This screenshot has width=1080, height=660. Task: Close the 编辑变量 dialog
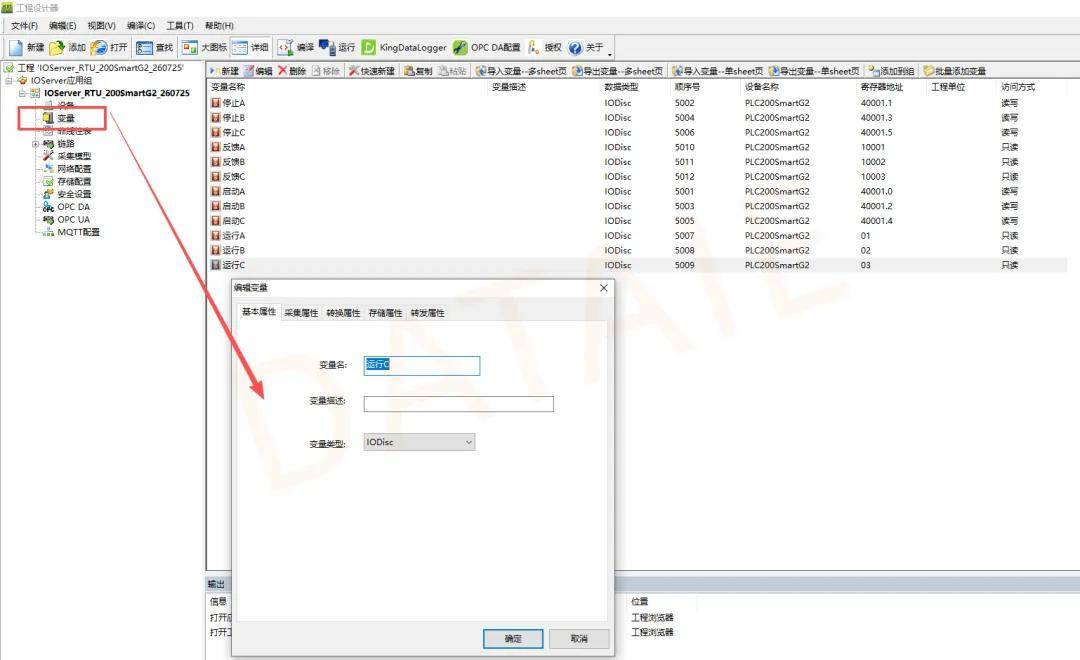(603, 288)
